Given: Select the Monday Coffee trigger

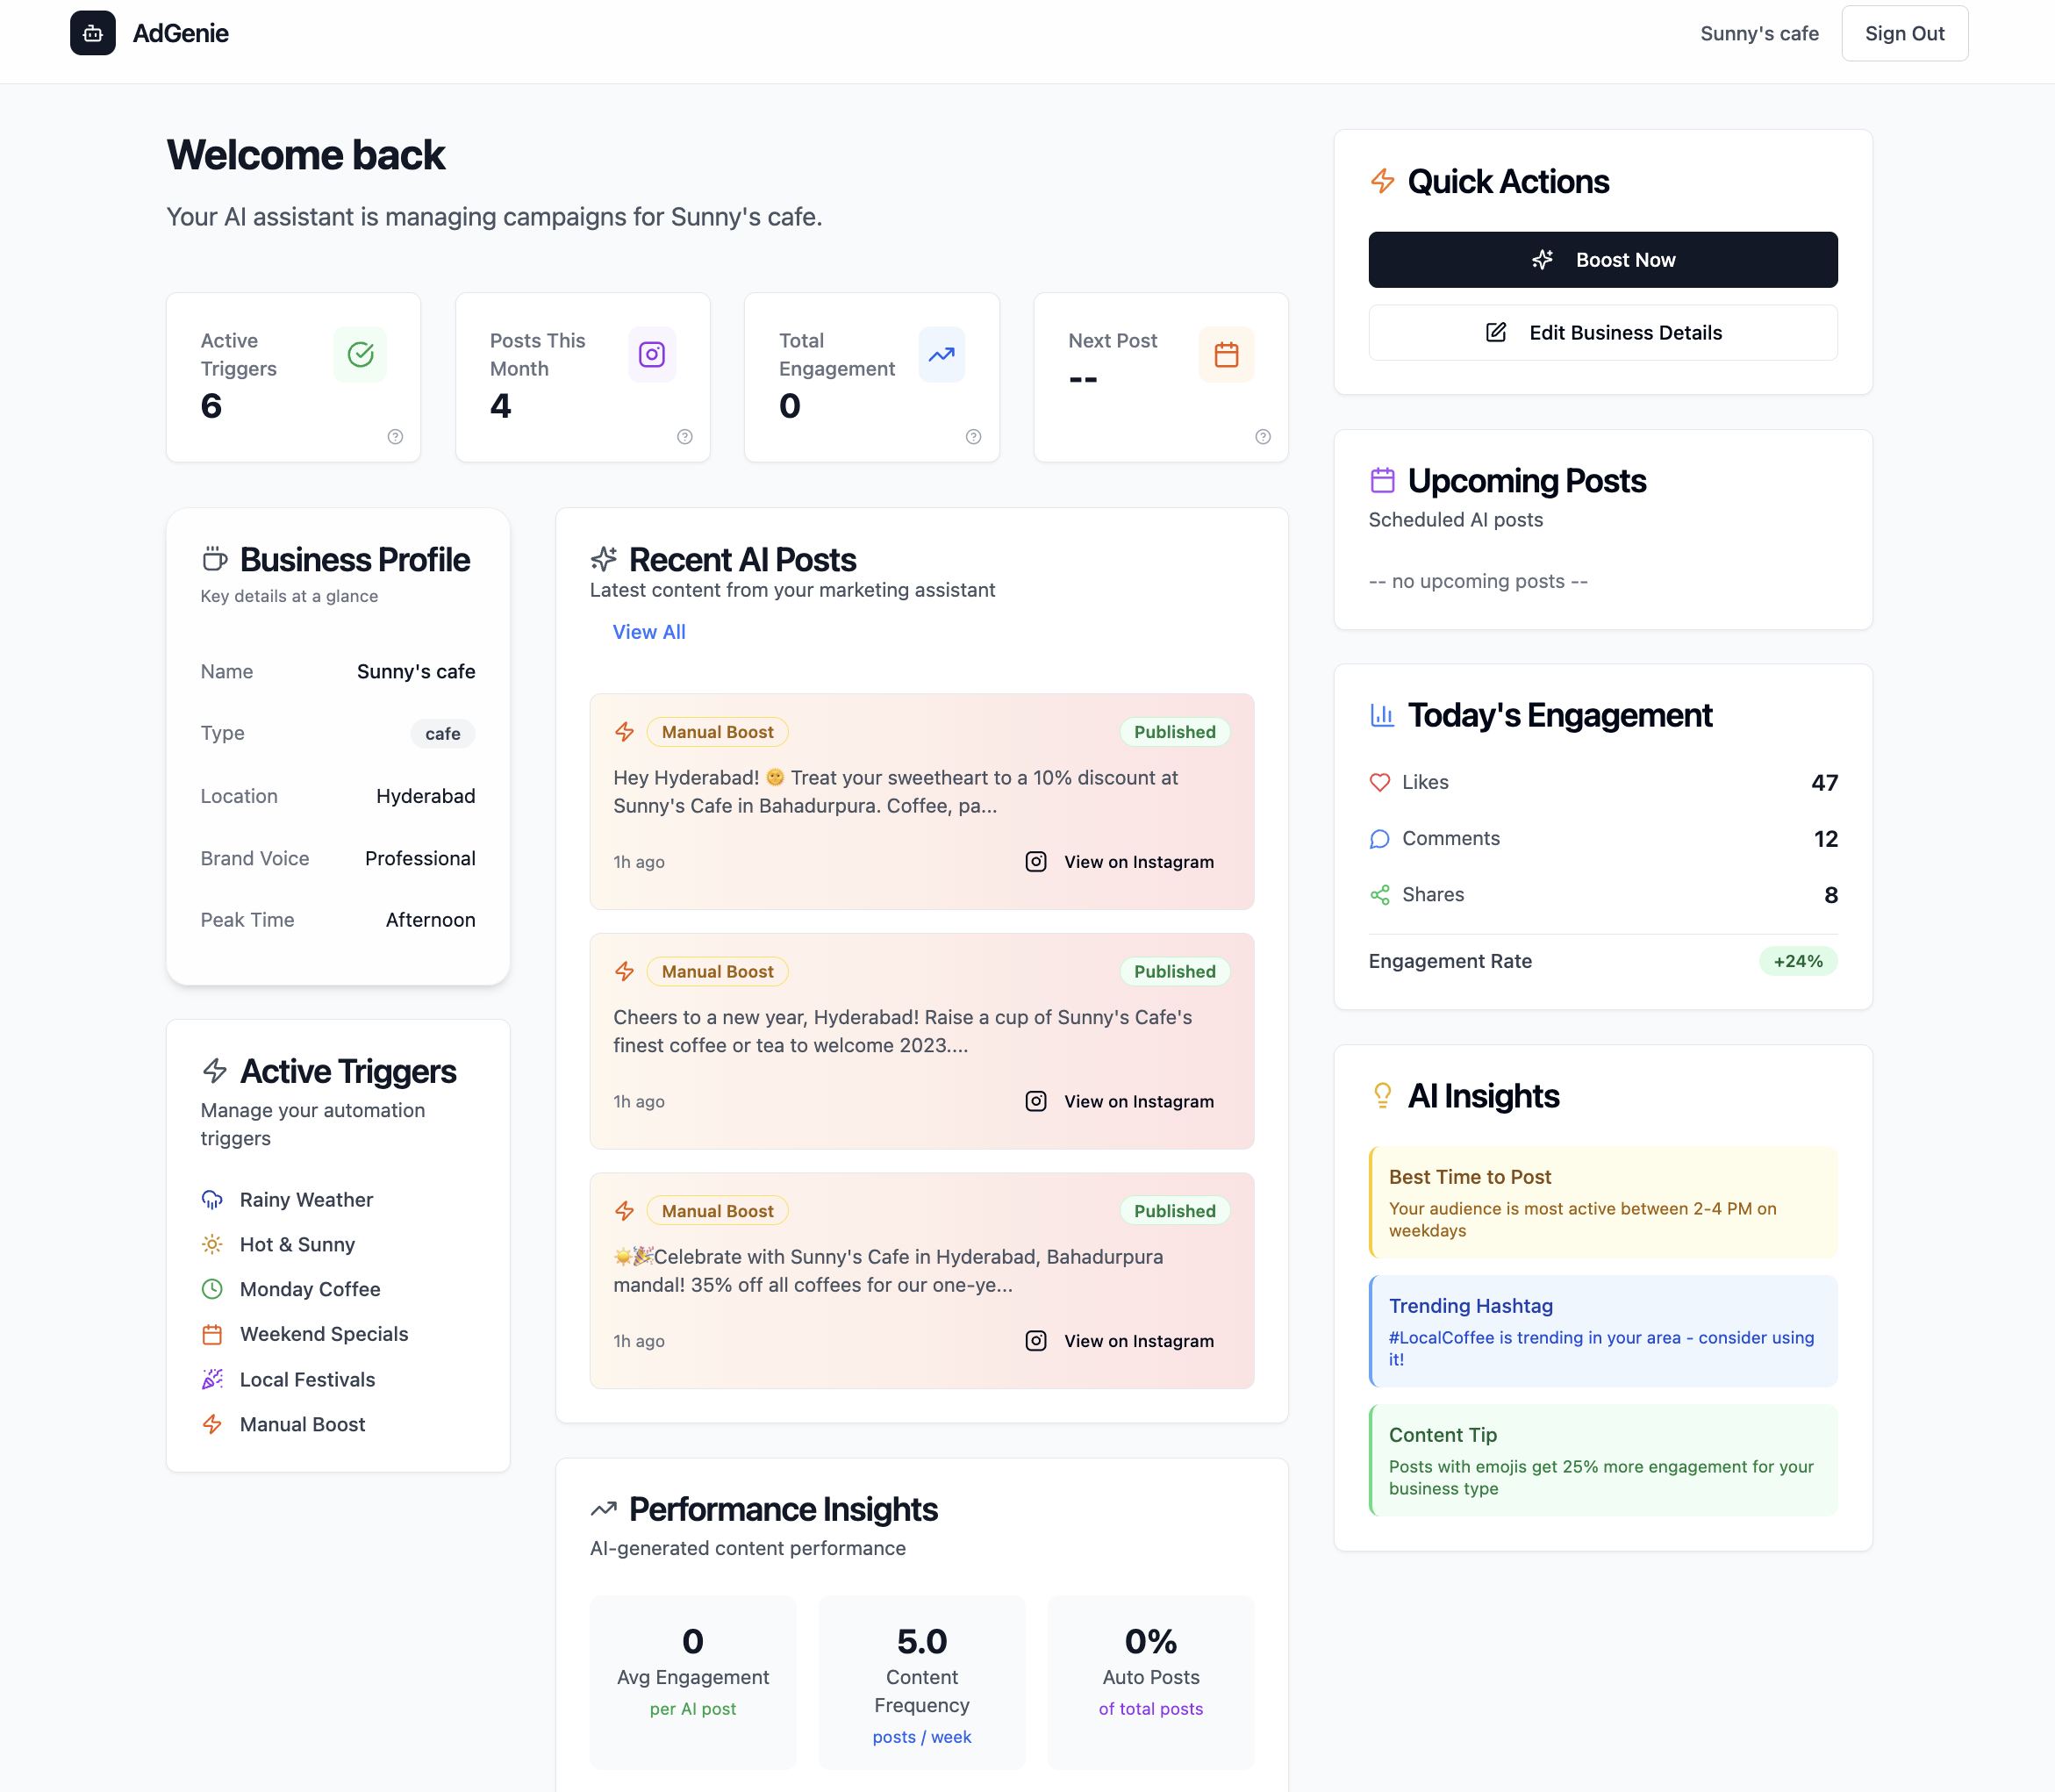Looking at the screenshot, I should 309,1289.
